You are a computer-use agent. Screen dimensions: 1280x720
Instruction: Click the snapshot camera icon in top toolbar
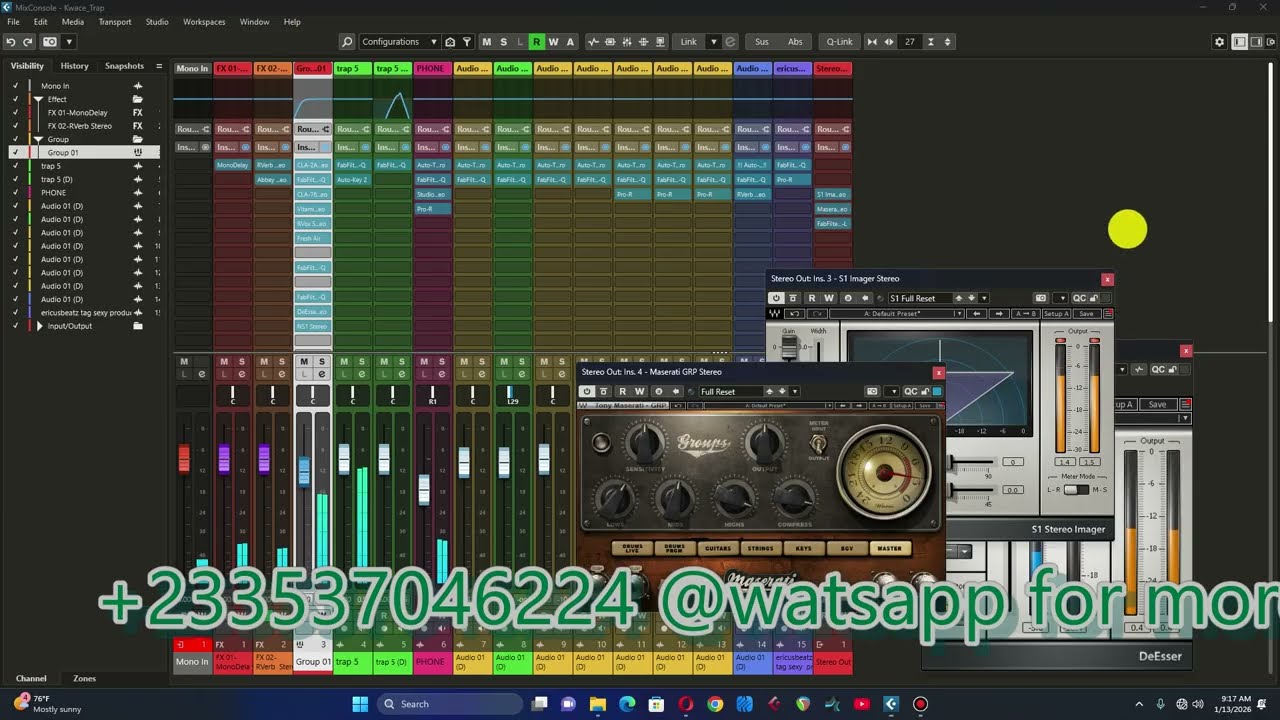click(52, 42)
